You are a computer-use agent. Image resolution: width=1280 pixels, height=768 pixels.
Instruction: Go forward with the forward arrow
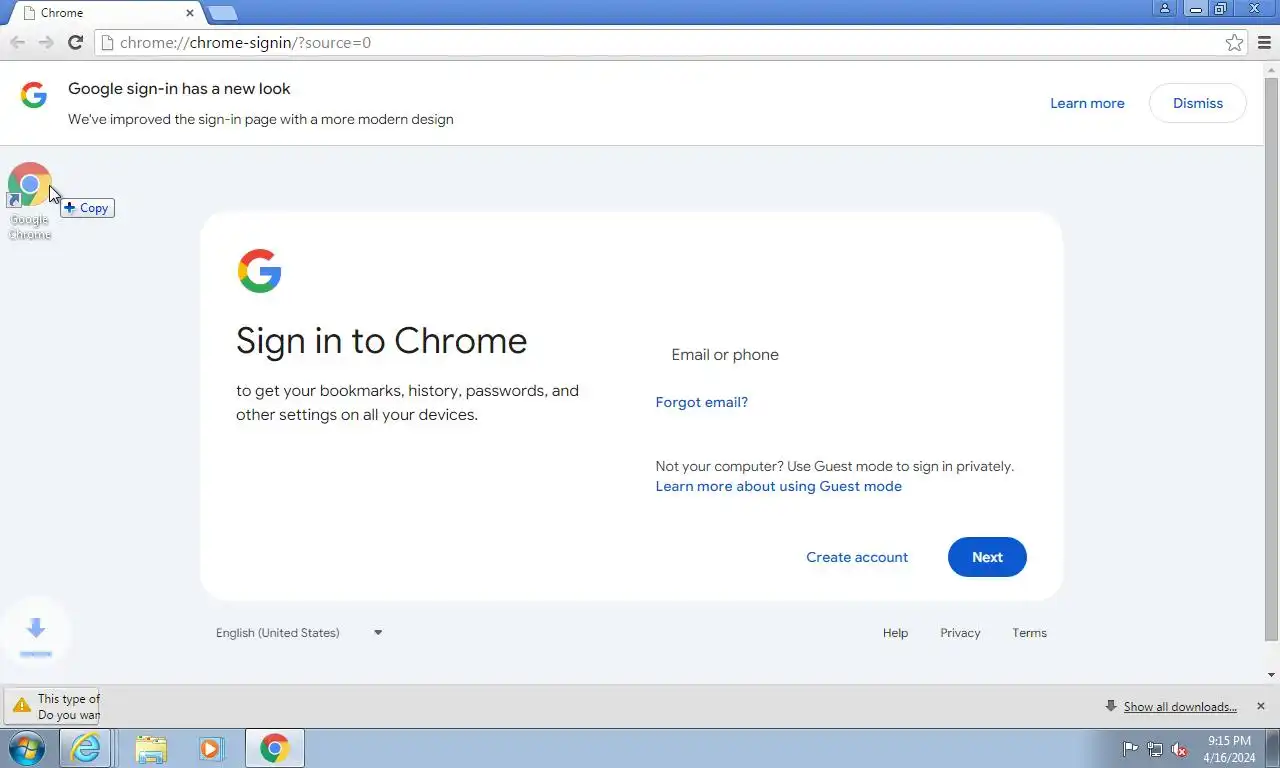tap(46, 42)
